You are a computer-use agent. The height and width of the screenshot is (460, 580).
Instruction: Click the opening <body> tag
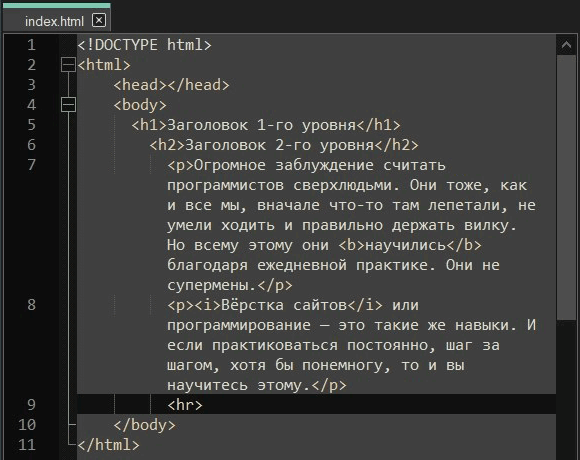(140, 105)
